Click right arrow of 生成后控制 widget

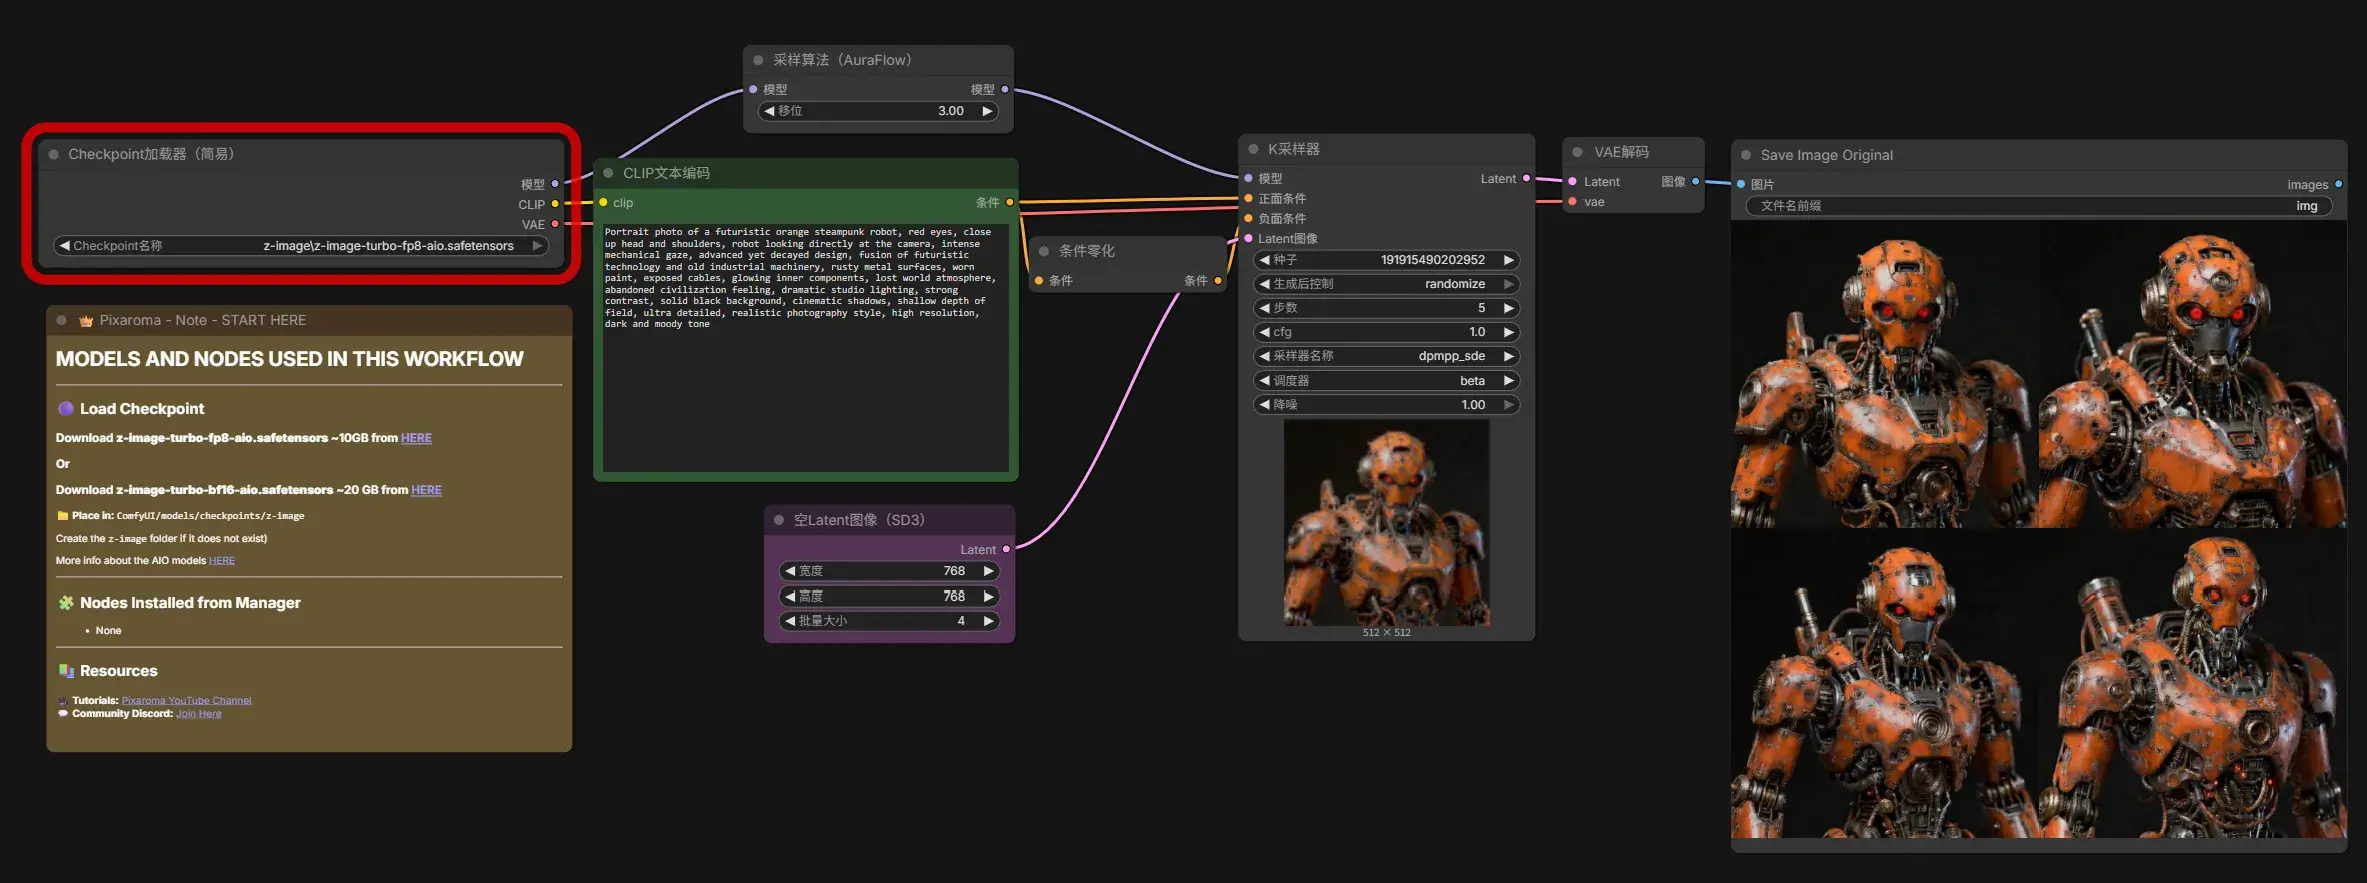click(x=1509, y=284)
